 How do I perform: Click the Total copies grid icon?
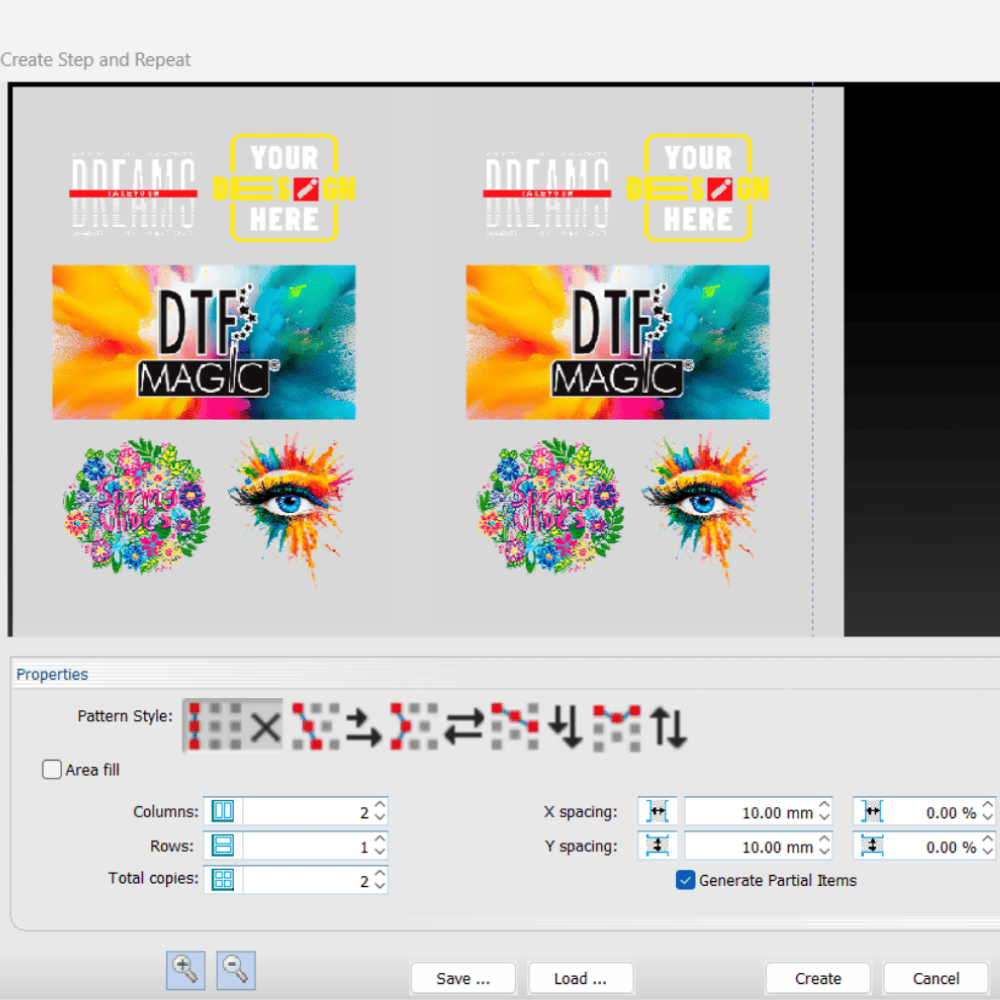click(222, 880)
